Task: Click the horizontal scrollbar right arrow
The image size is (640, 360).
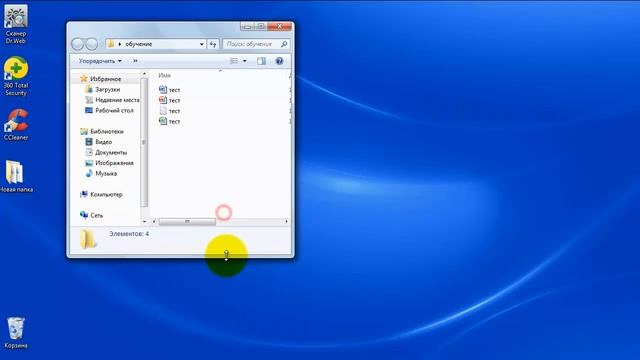Action: point(287,222)
